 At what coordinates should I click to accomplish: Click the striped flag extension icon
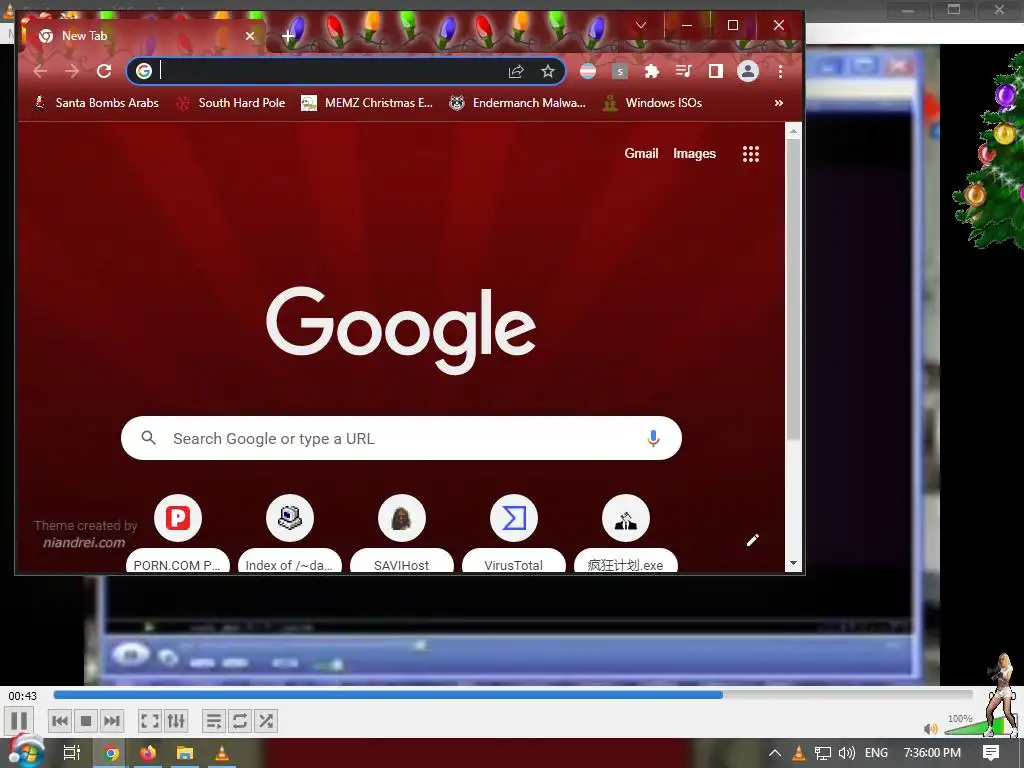pyautogui.click(x=588, y=71)
